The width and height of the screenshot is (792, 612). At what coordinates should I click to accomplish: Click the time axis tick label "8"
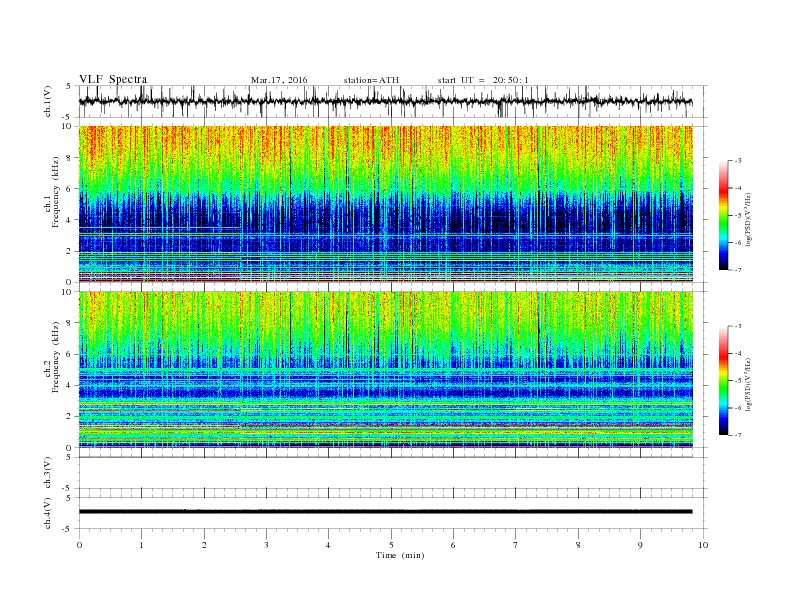click(x=578, y=545)
